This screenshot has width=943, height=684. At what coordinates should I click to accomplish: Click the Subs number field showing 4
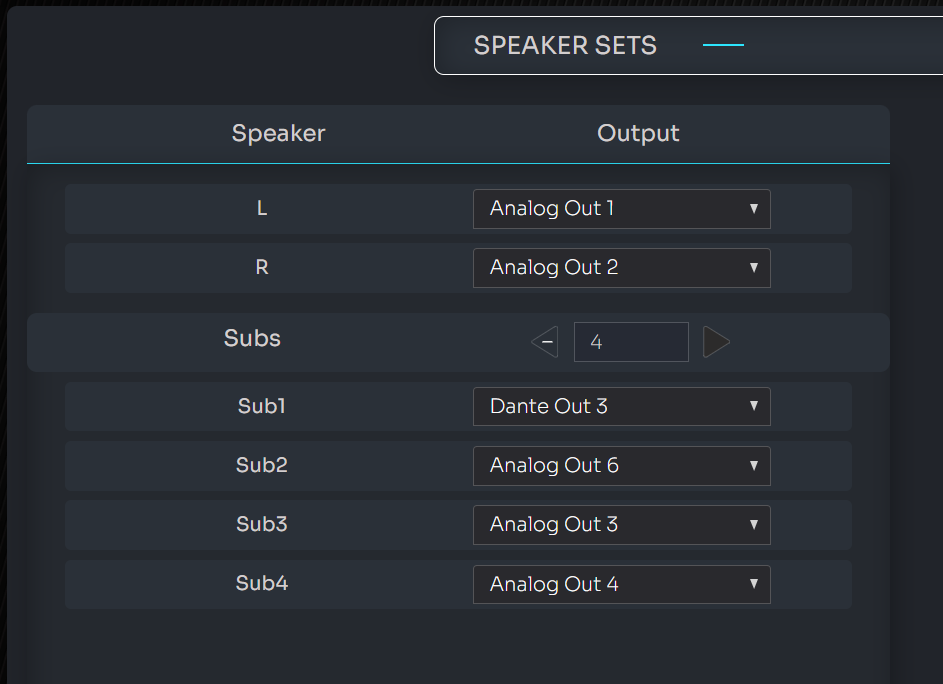(631, 342)
